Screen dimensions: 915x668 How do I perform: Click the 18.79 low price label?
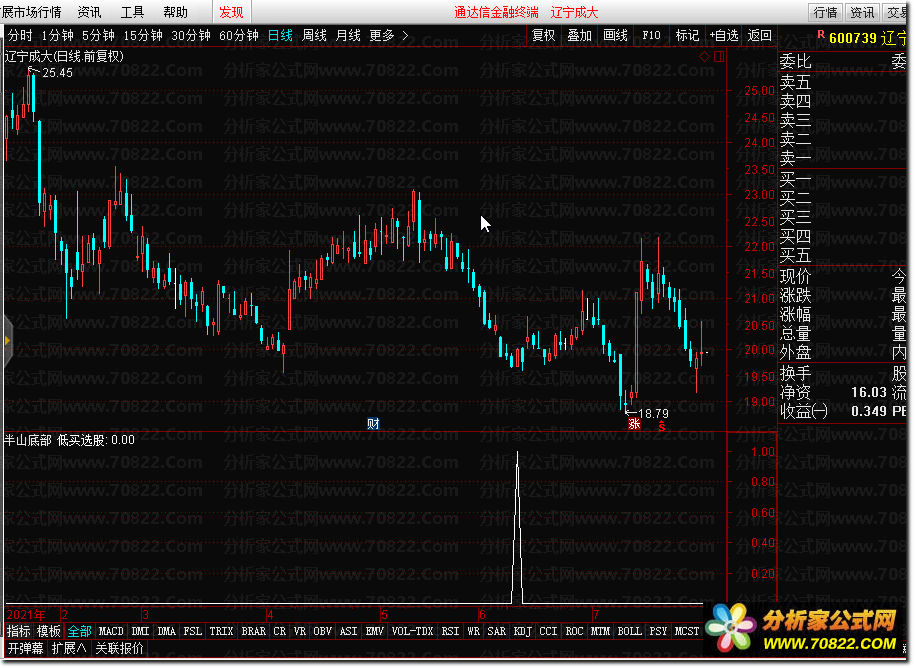pos(653,414)
